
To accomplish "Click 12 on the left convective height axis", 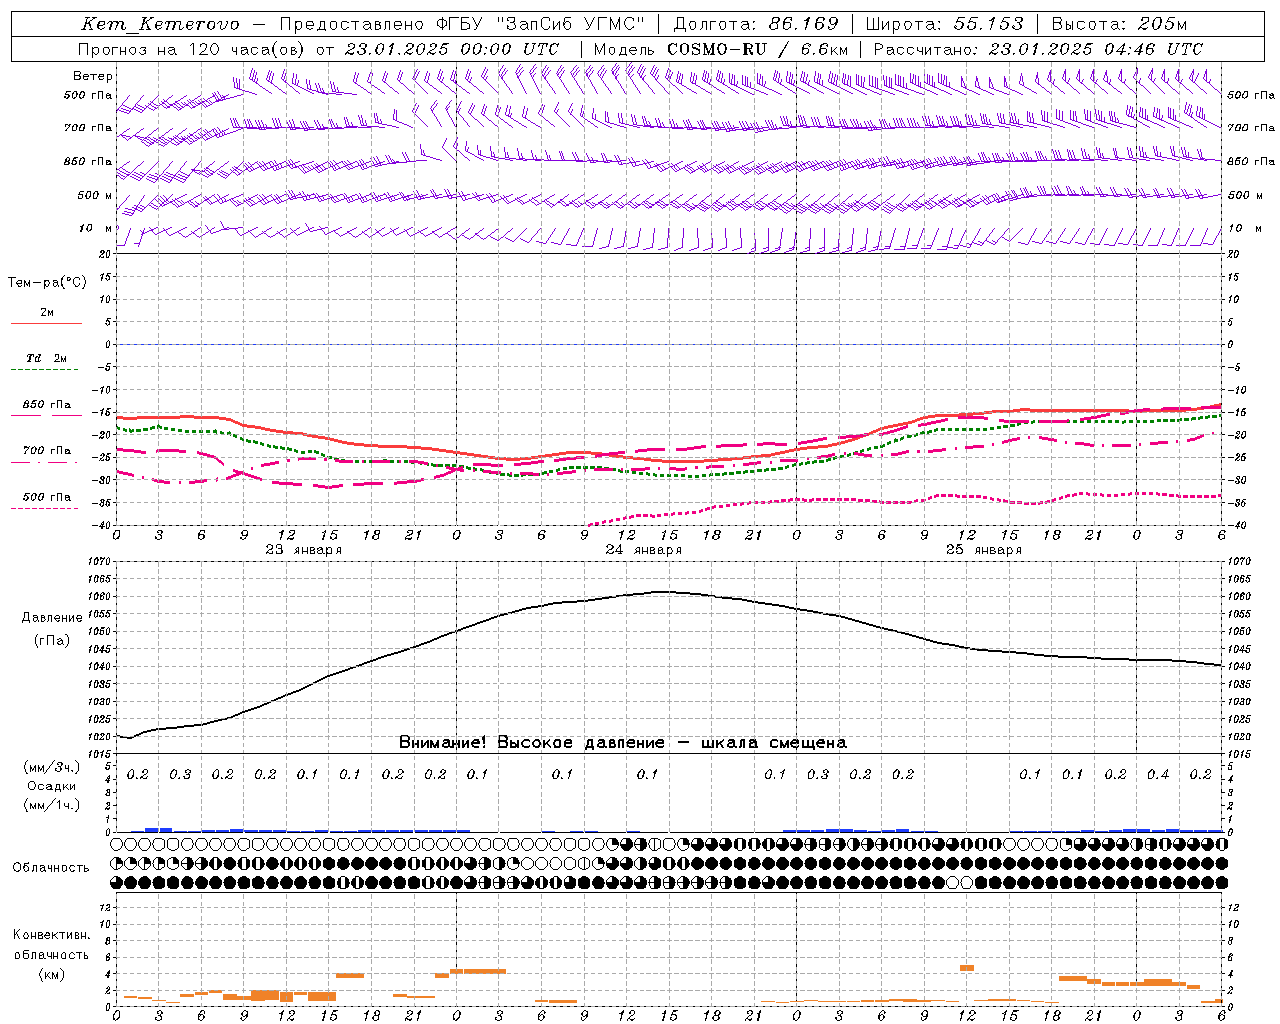I will (107, 908).
